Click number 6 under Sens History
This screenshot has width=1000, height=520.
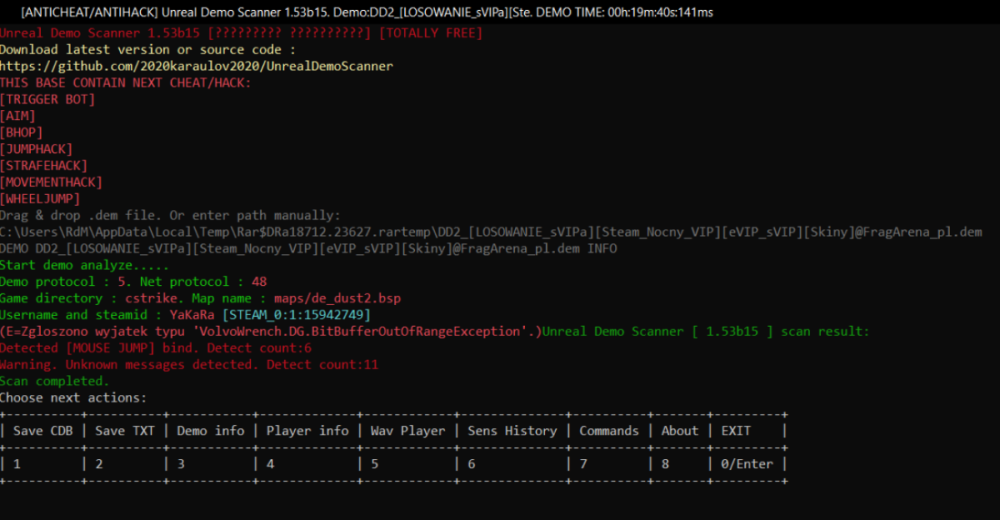coord(472,464)
